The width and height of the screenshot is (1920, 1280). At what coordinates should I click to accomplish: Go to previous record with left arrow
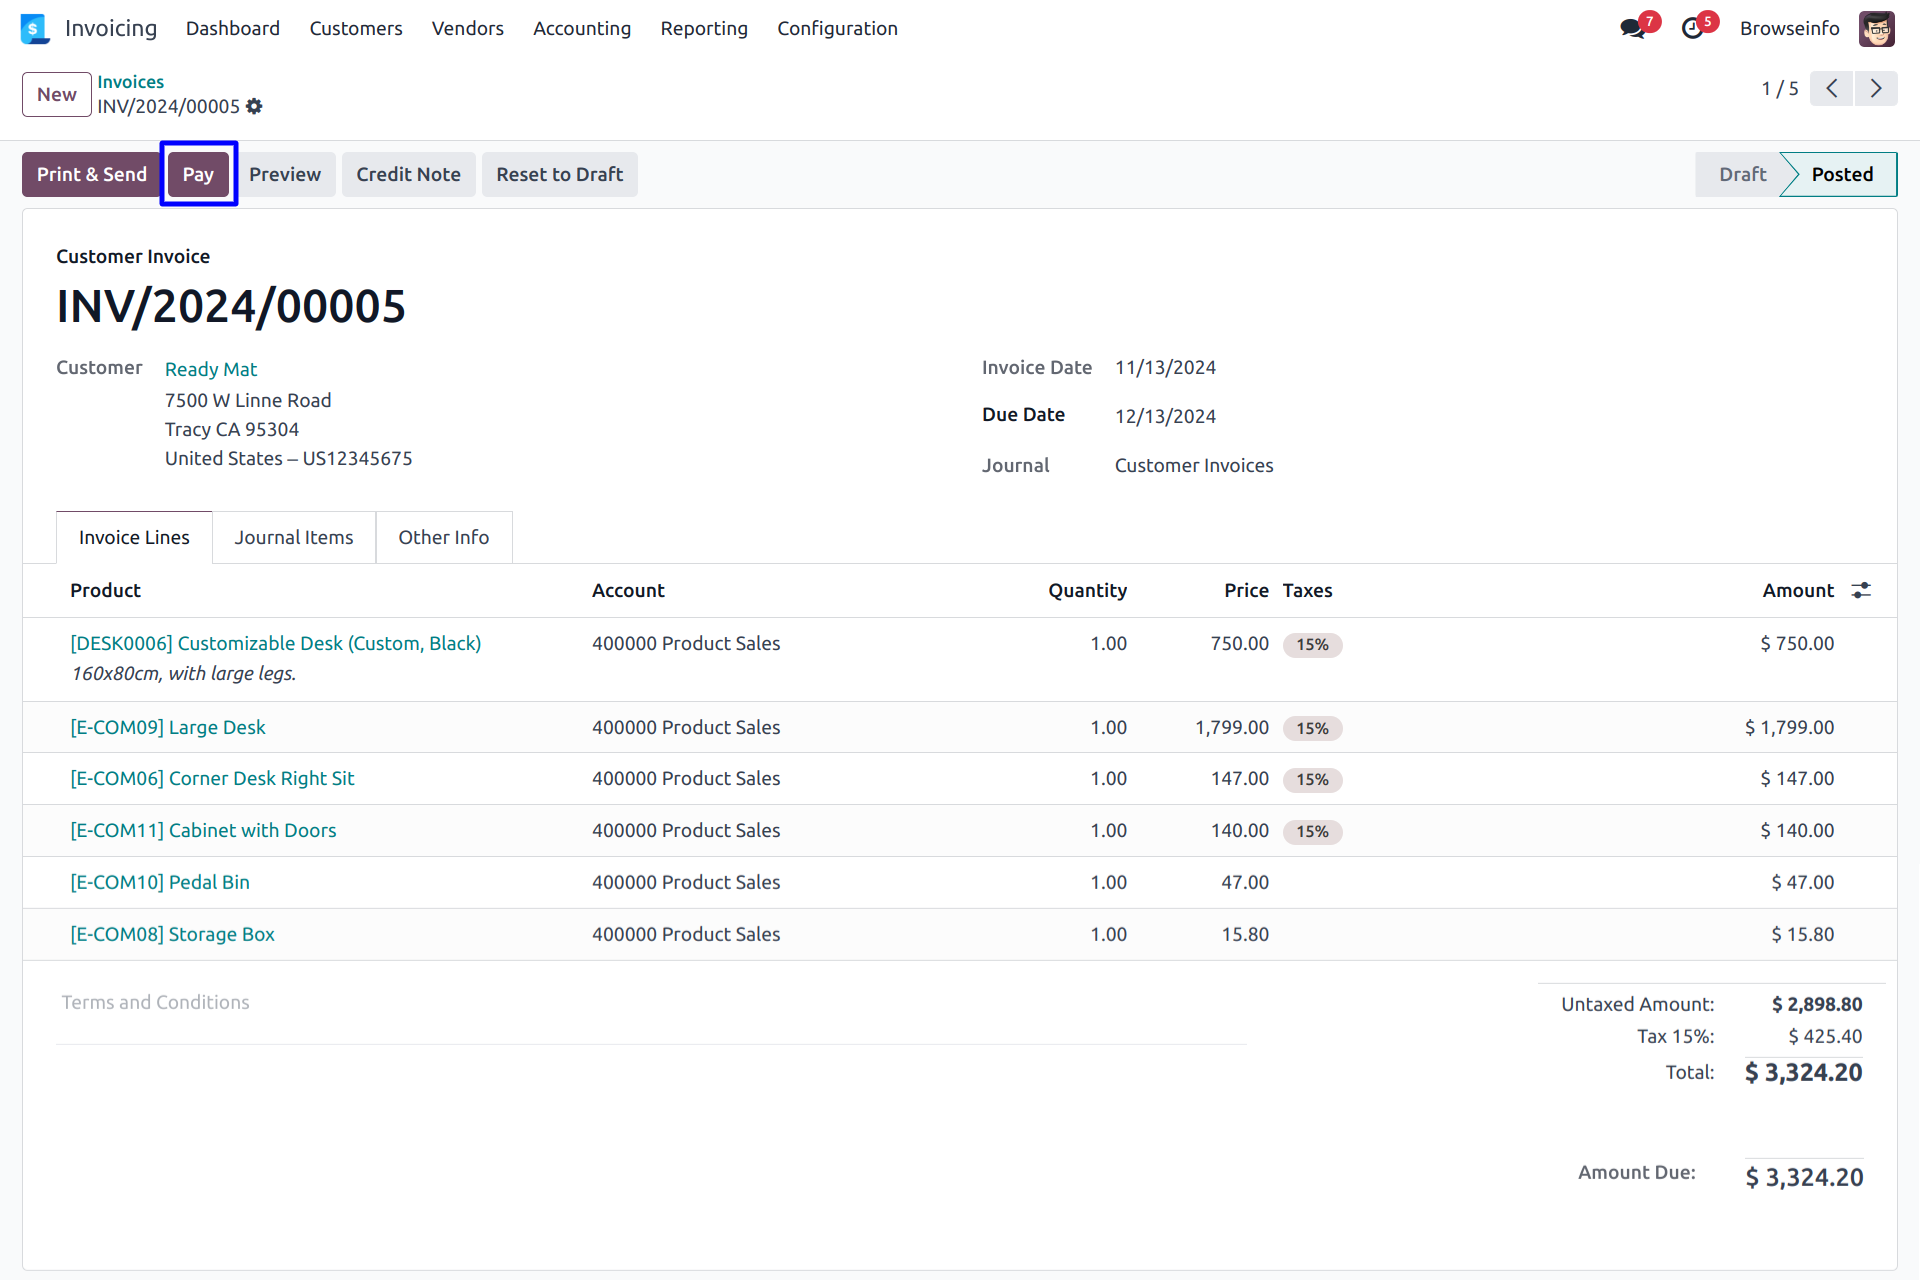pos(1831,89)
